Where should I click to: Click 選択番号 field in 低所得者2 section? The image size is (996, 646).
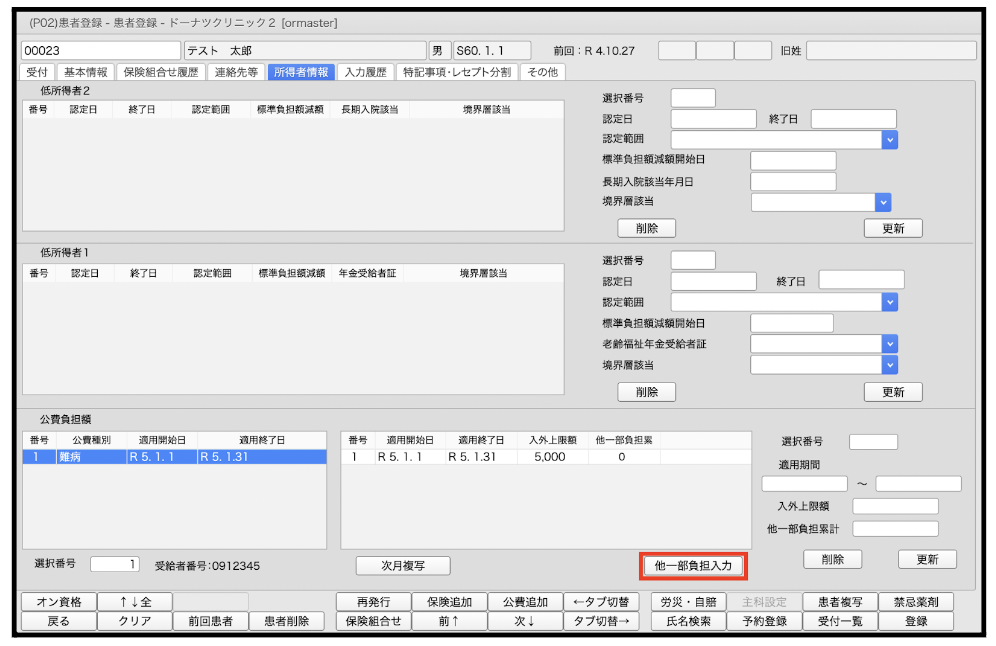[693, 98]
